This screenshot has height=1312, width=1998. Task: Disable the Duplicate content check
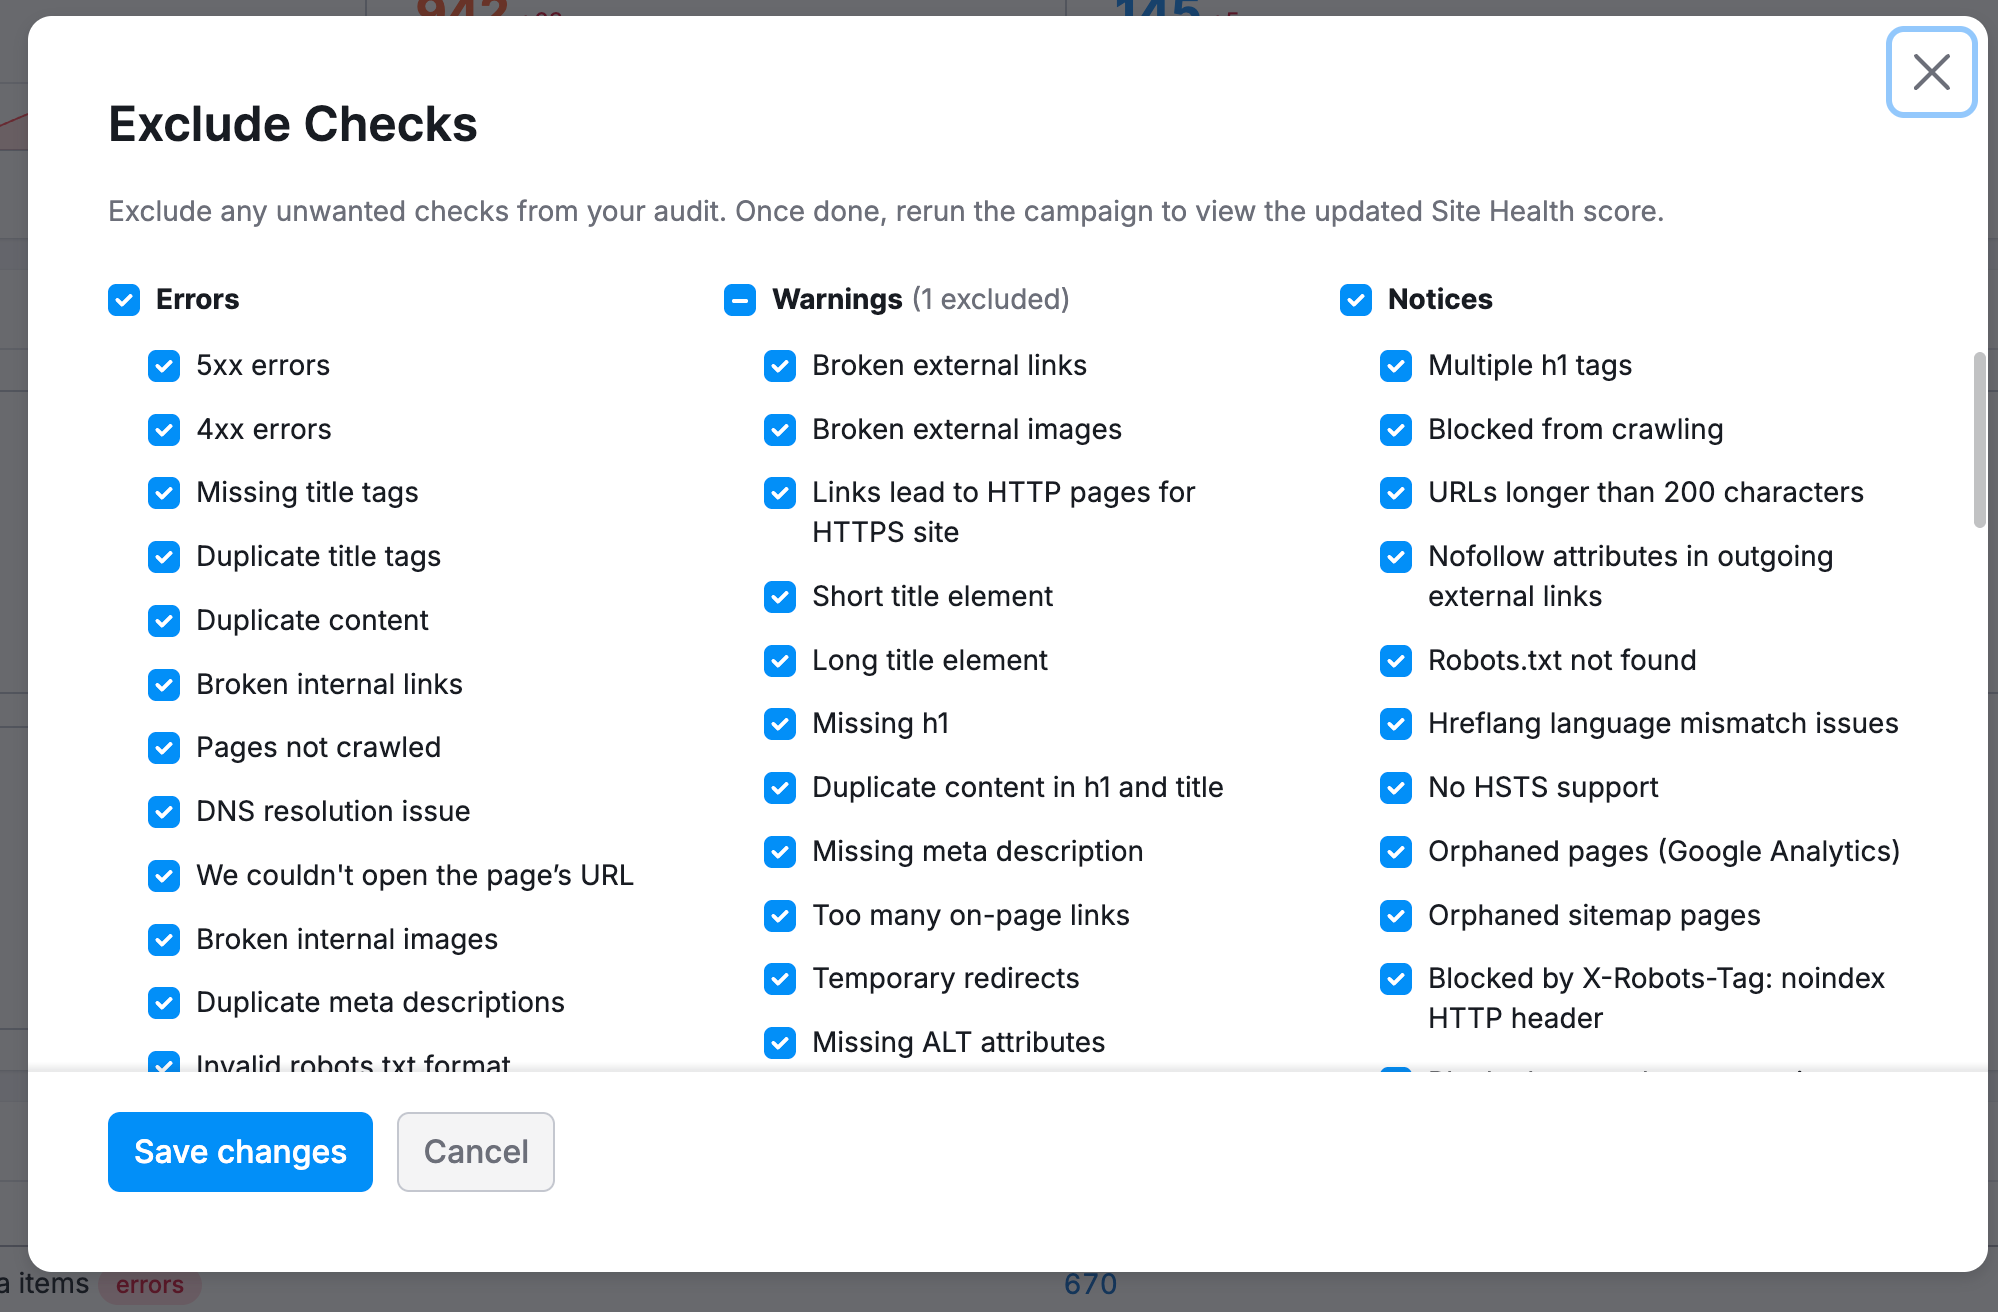[164, 621]
